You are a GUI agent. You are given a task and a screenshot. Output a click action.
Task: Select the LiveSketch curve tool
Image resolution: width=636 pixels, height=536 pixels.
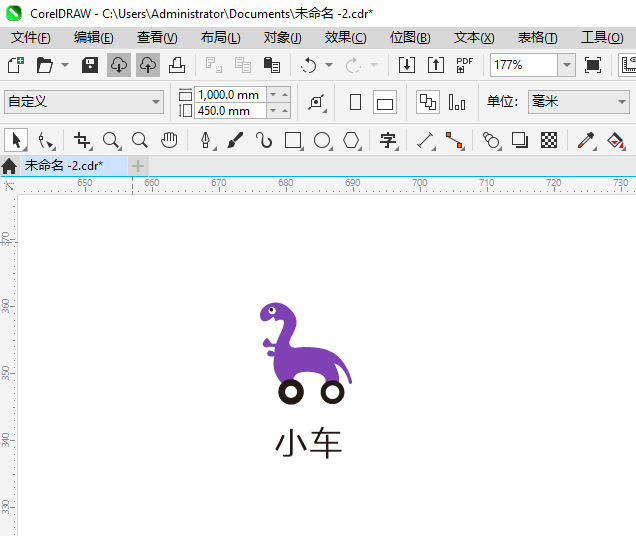[264, 140]
